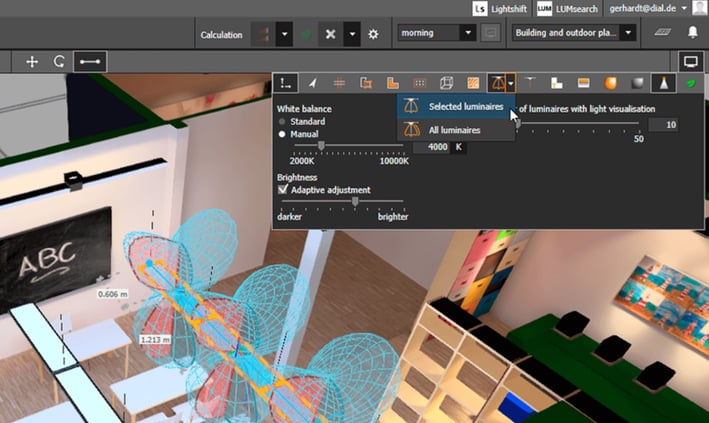Select Manual white balance option

click(282, 133)
